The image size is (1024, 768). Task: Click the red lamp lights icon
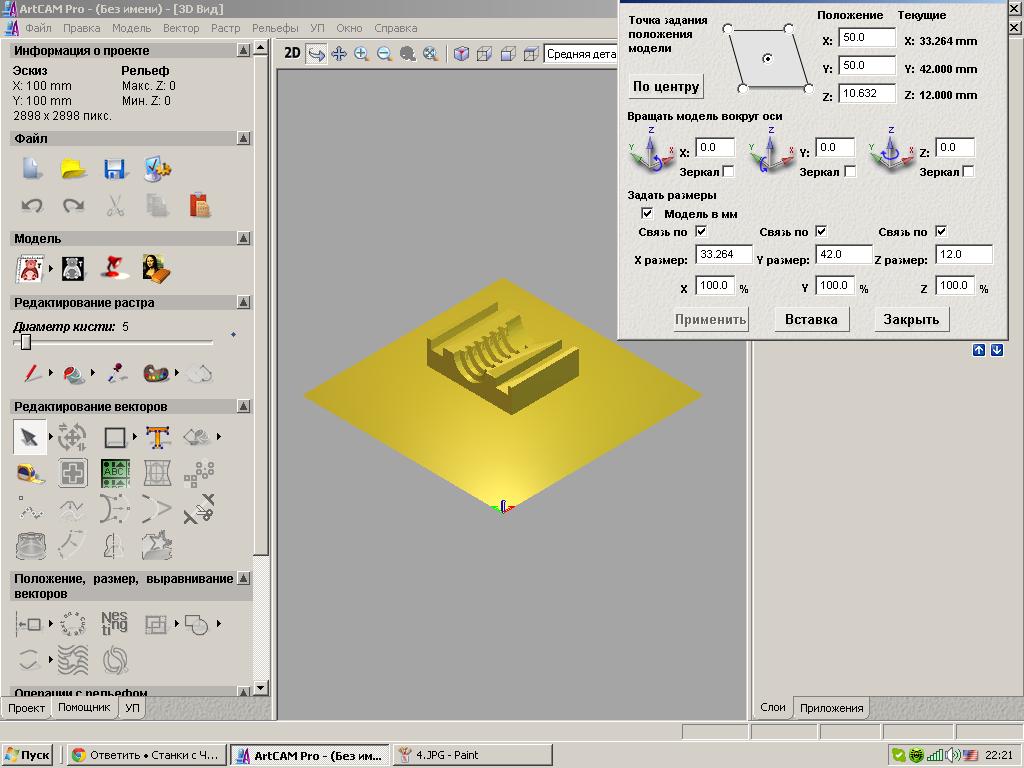[x=114, y=268]
